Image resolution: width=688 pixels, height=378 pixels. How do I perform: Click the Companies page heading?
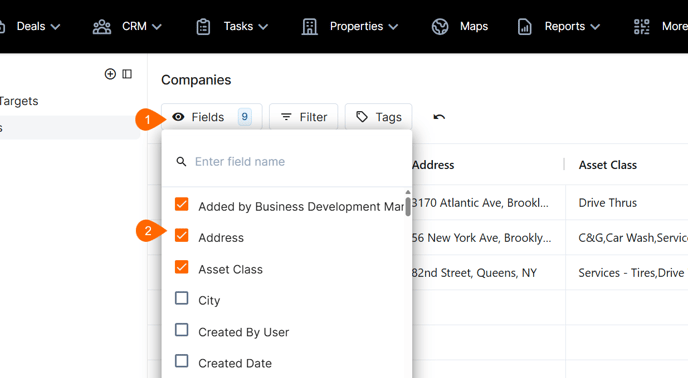click(x=196, y=80)
